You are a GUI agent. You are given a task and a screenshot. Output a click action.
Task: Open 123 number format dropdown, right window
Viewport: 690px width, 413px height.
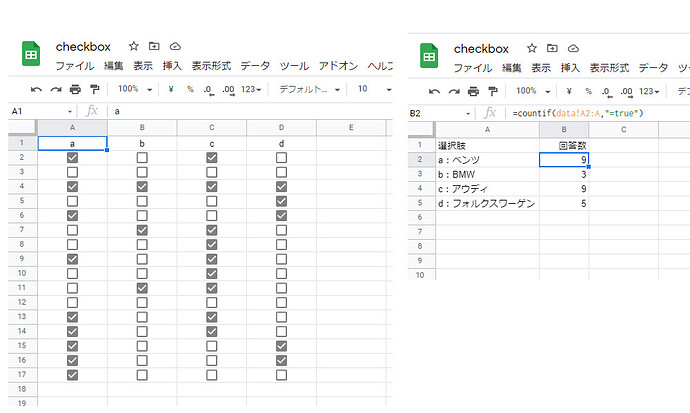pyautogui.click(x=649, y=92)
